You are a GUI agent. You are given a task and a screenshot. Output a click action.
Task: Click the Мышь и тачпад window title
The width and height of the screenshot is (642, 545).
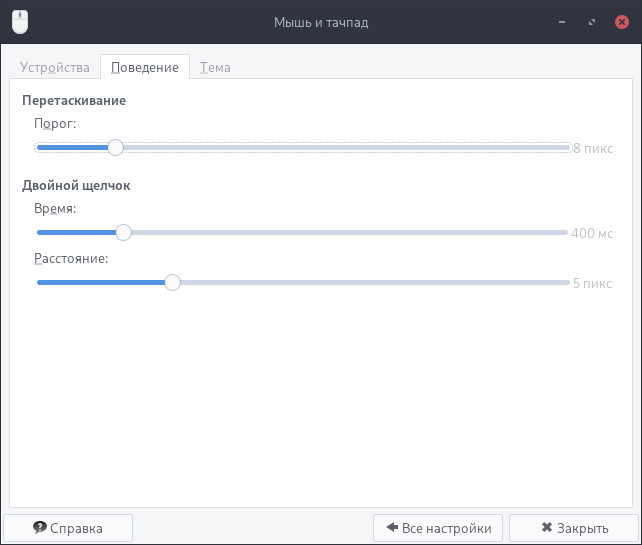(321, 22)
